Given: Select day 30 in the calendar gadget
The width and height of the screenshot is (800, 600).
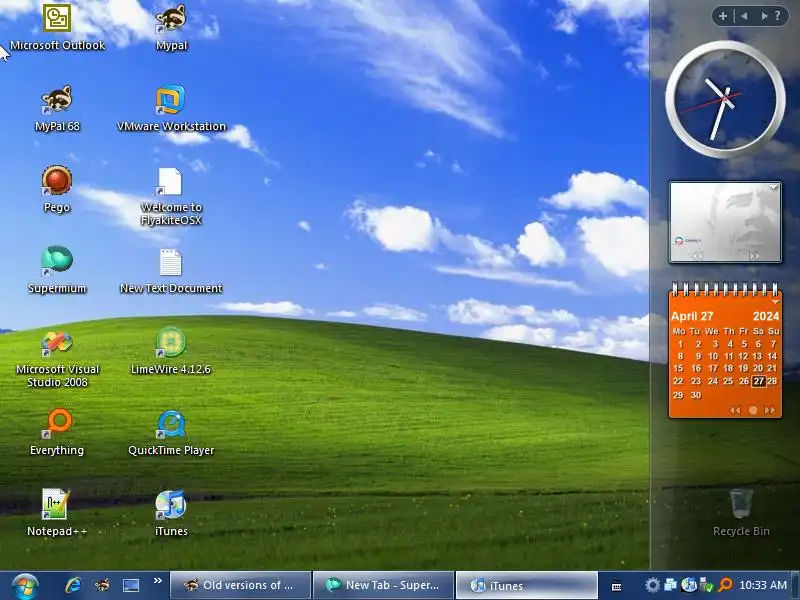Looking at the screenshot, I should [696, 395].
